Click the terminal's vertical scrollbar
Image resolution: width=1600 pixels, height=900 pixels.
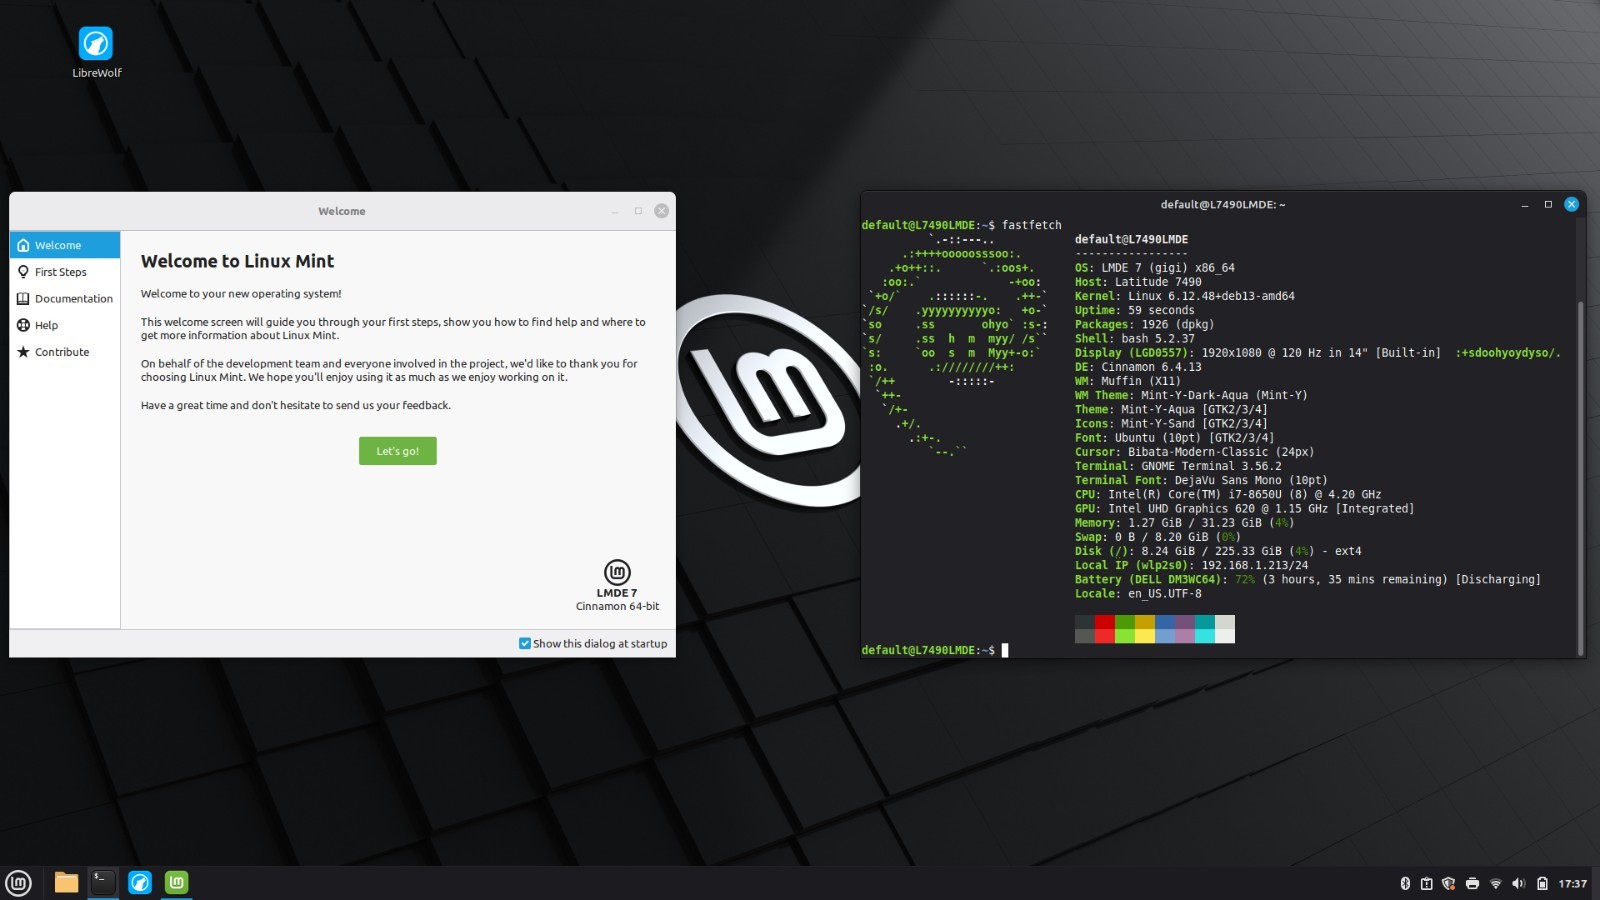click(x=1581, y=477)
